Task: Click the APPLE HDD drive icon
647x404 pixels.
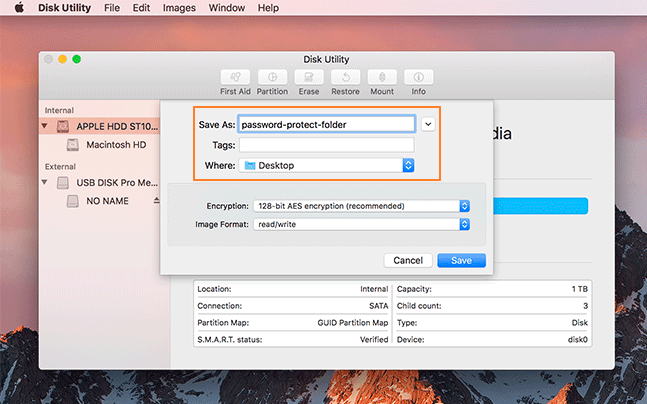Action: coord(63,126)
